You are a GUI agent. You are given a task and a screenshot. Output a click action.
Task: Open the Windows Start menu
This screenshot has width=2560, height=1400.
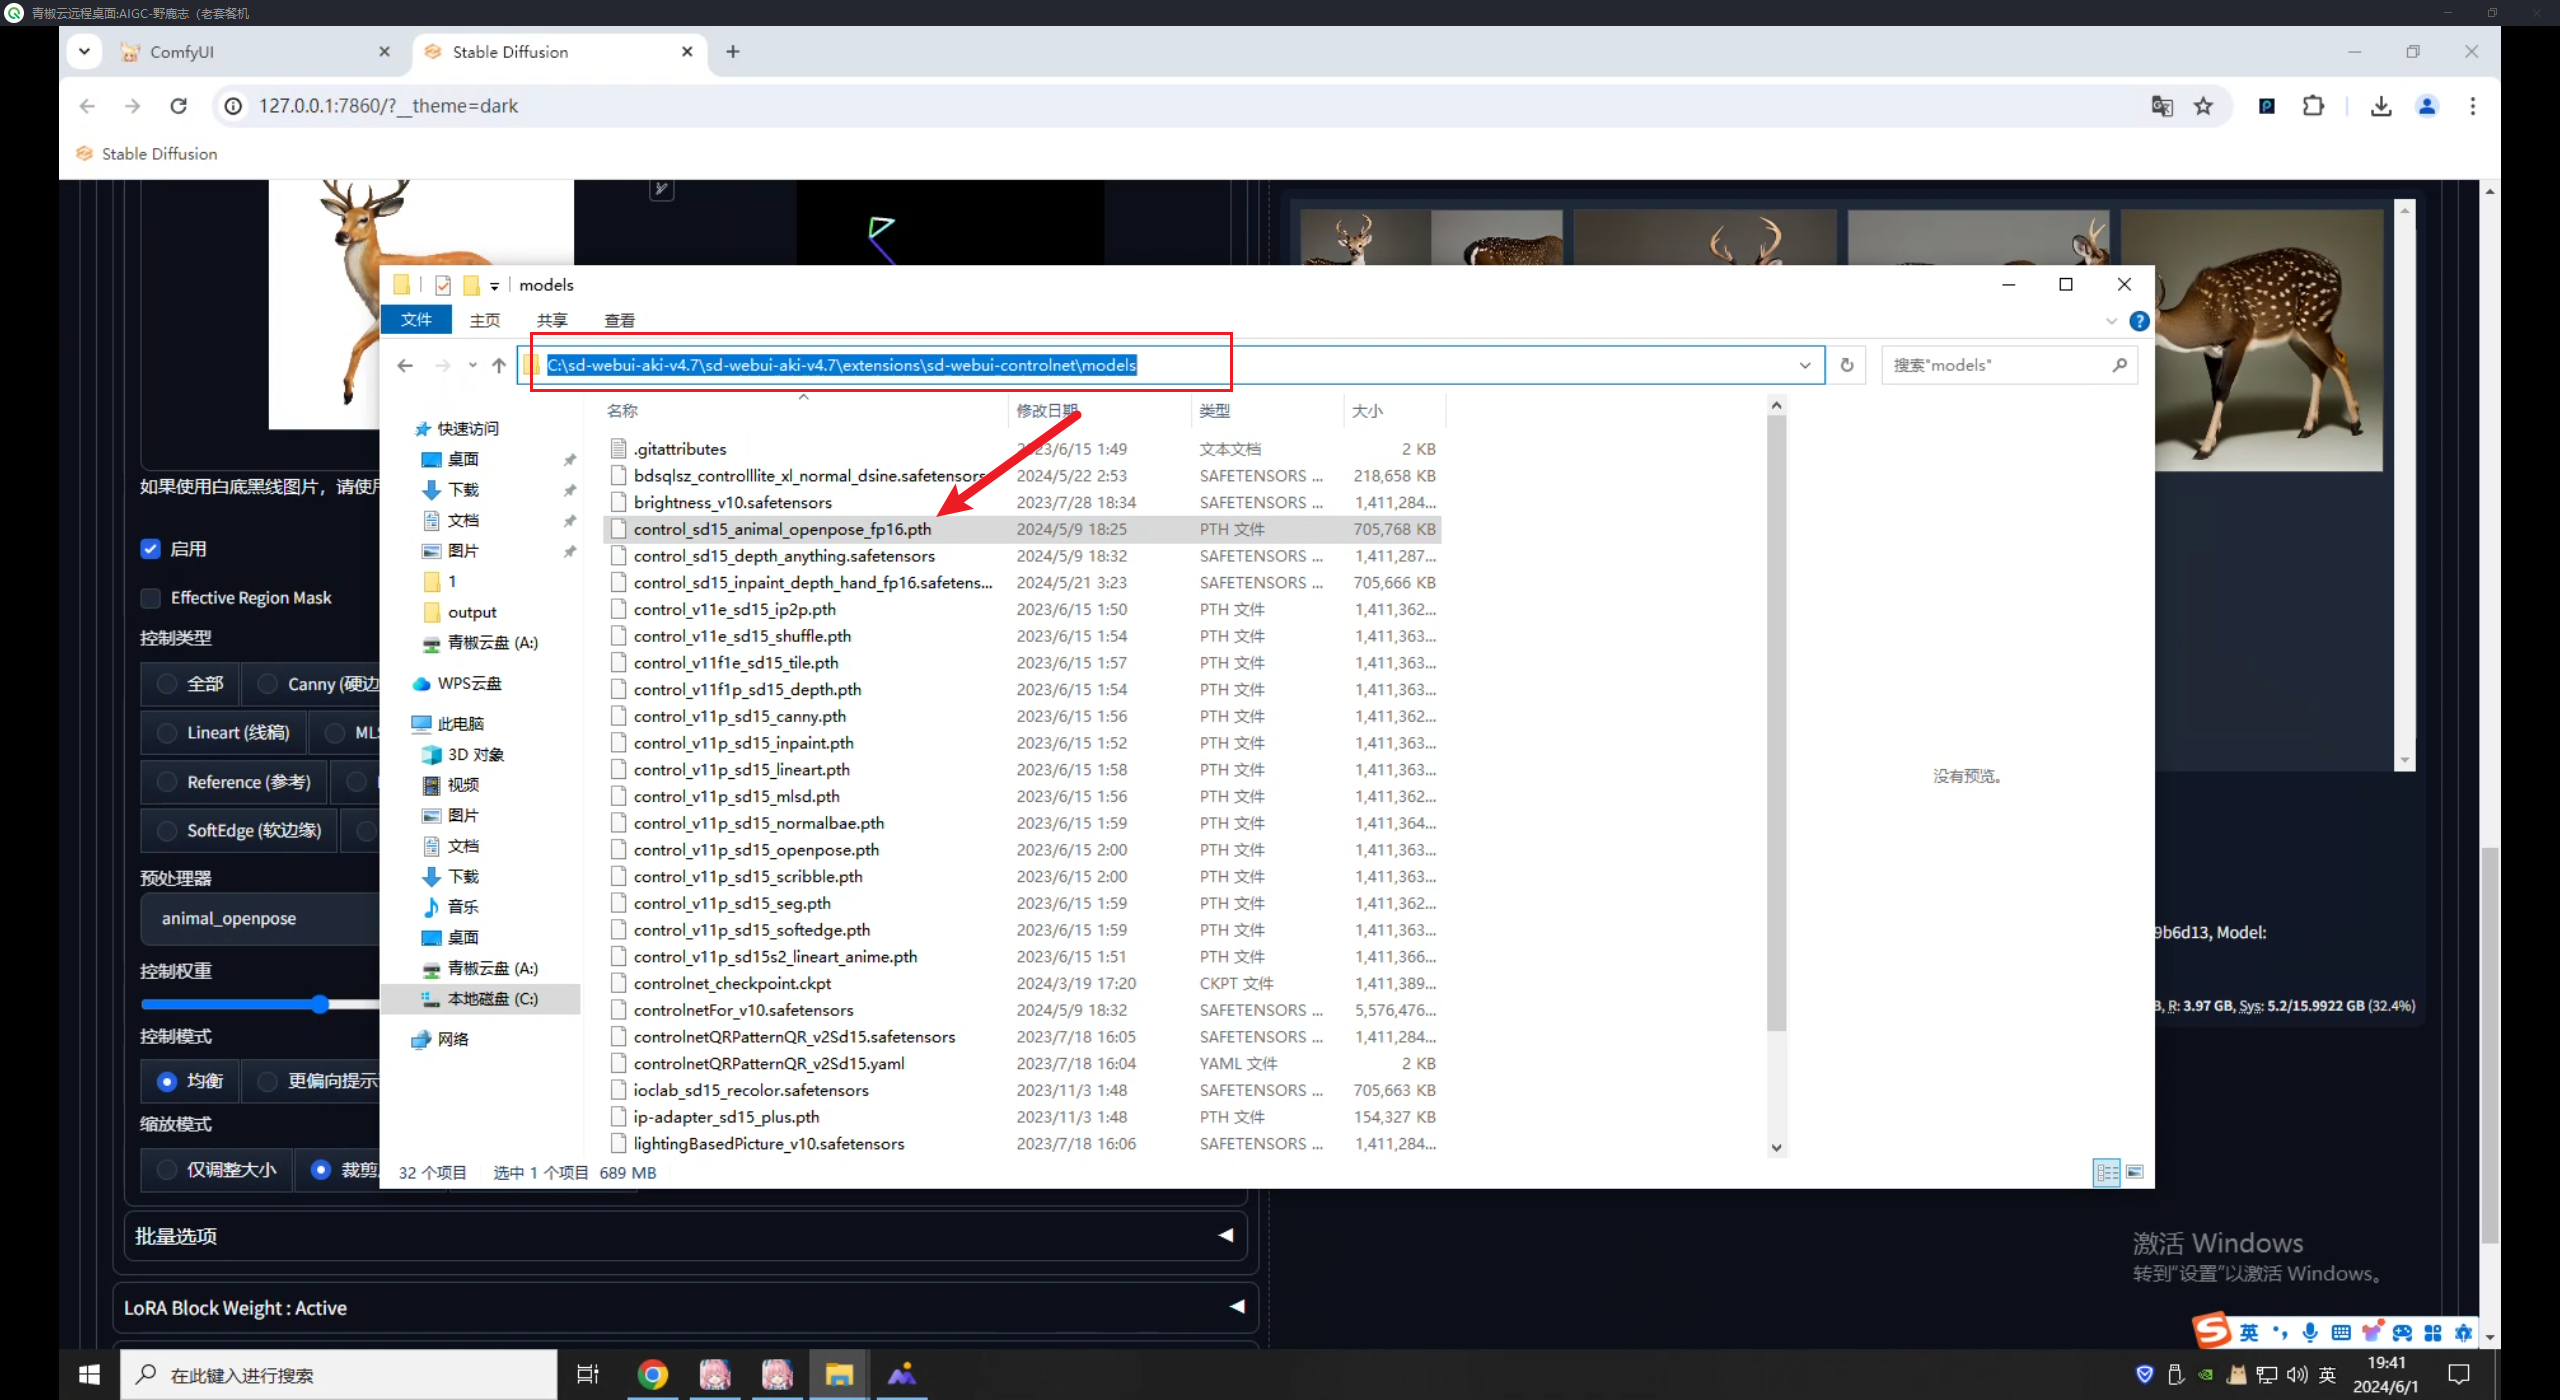[89, 1375]
